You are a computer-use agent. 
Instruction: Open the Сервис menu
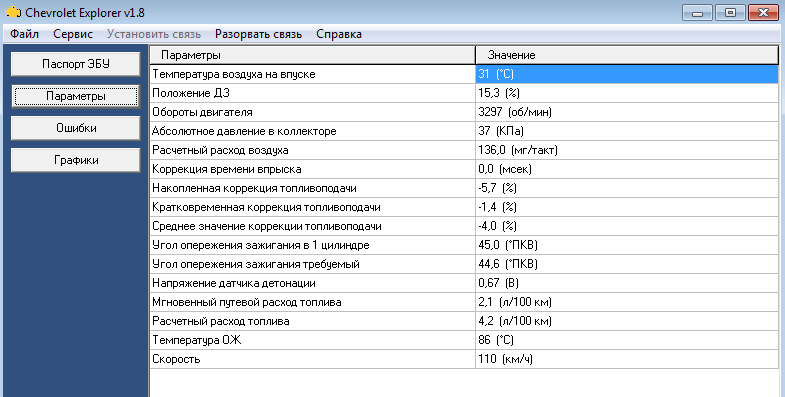(73, 34)
